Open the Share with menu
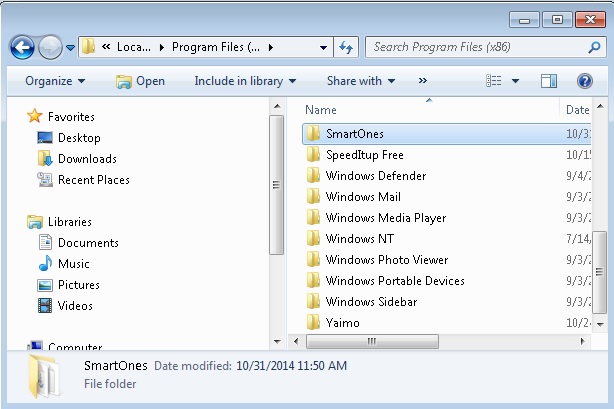The image size is (614, 409). pyautogui.click(x=361, y=81)
